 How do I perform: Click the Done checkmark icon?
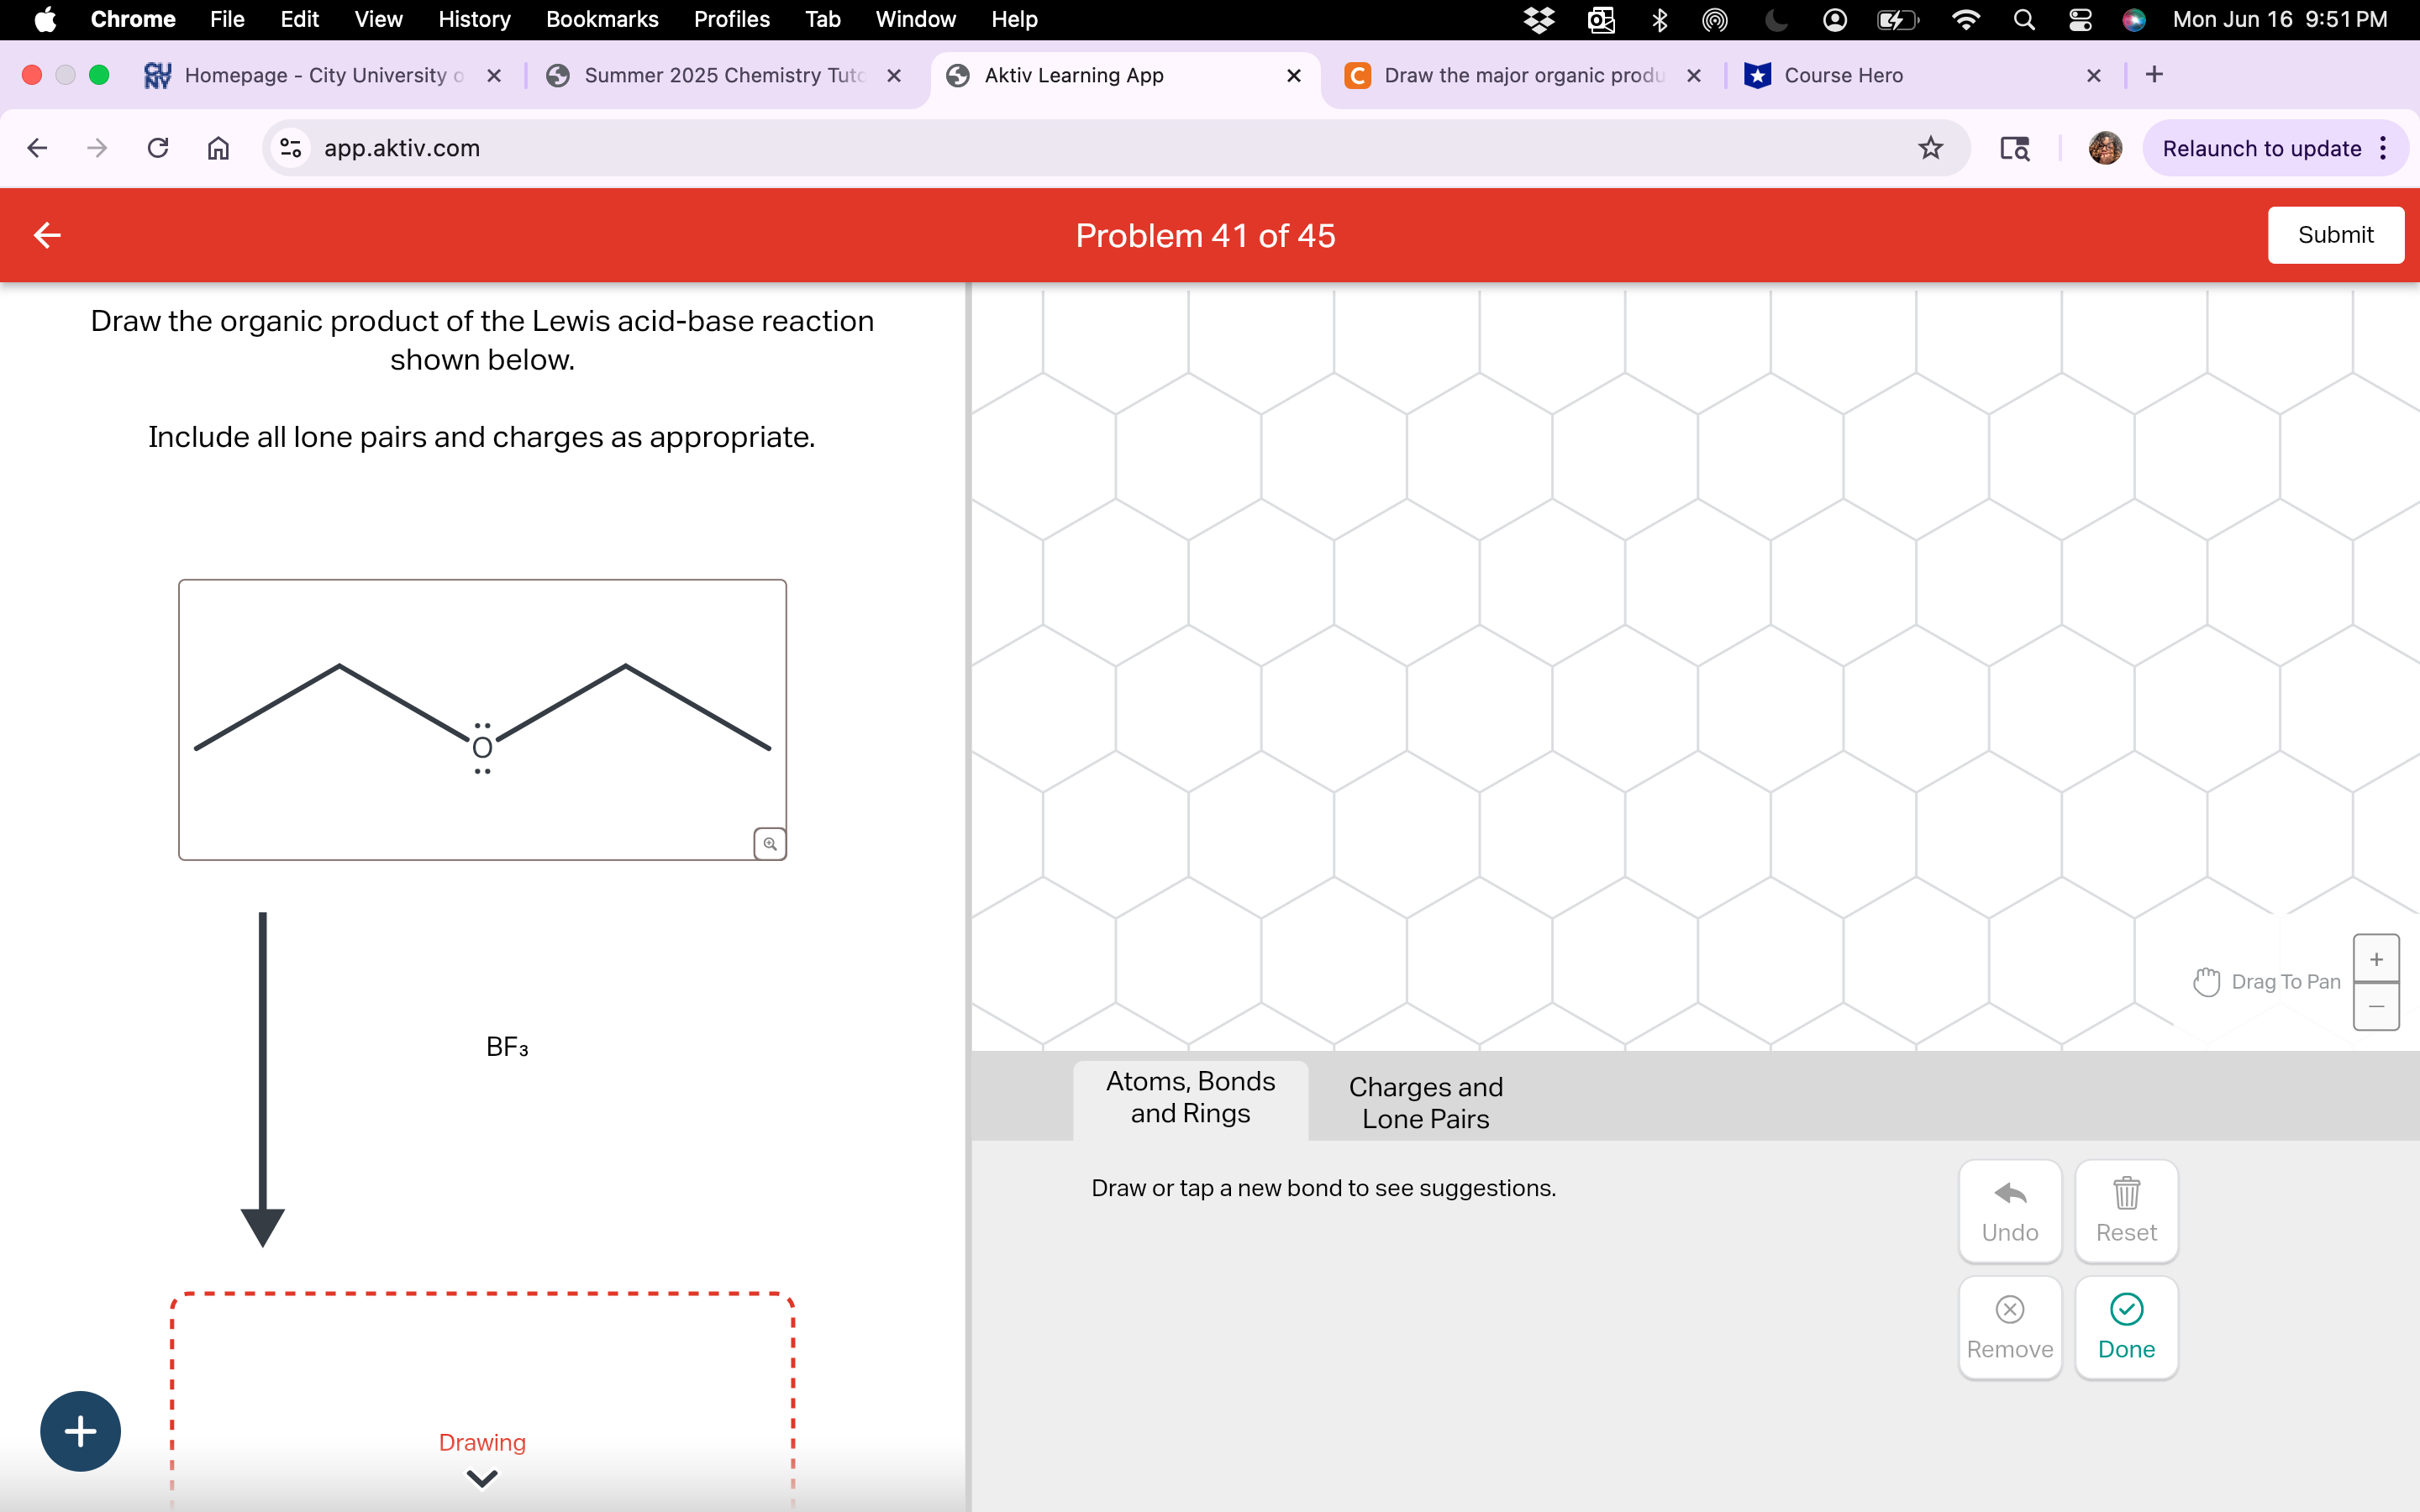(x=2126, y=1309)
